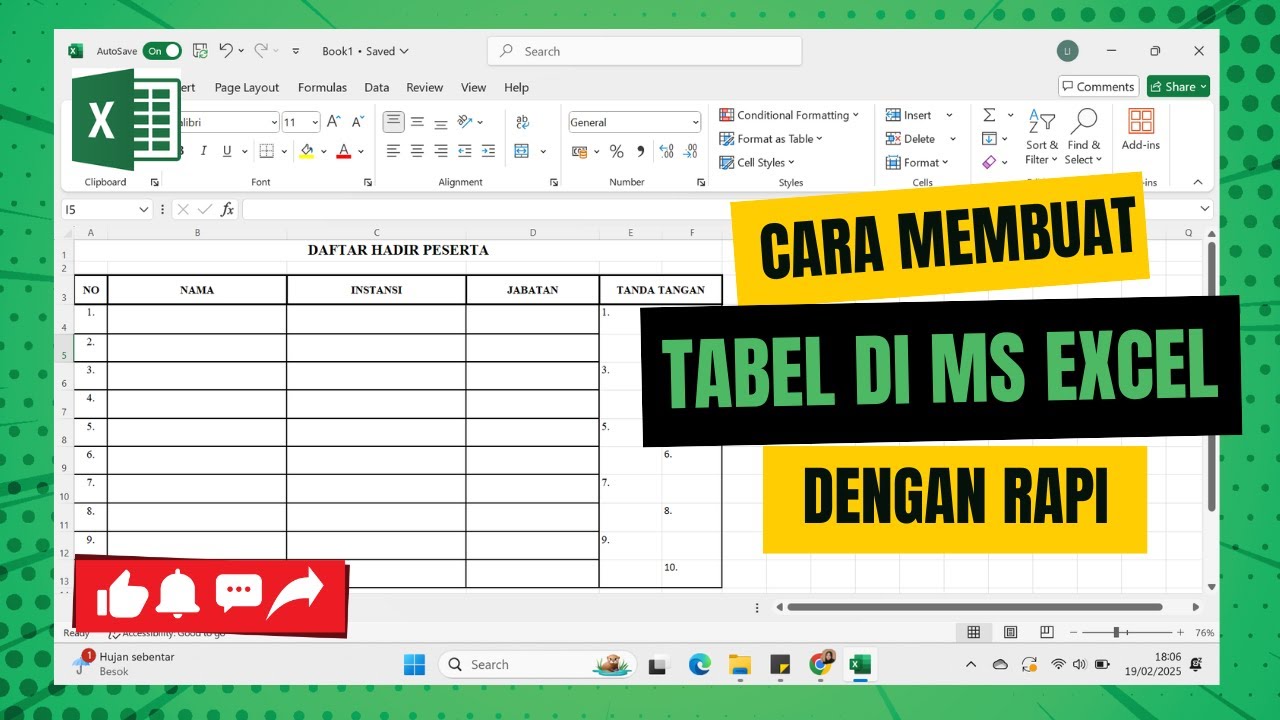Select Align Right icon
The width and height of the screenshot is (1280, 720).
tap(440, 151)
